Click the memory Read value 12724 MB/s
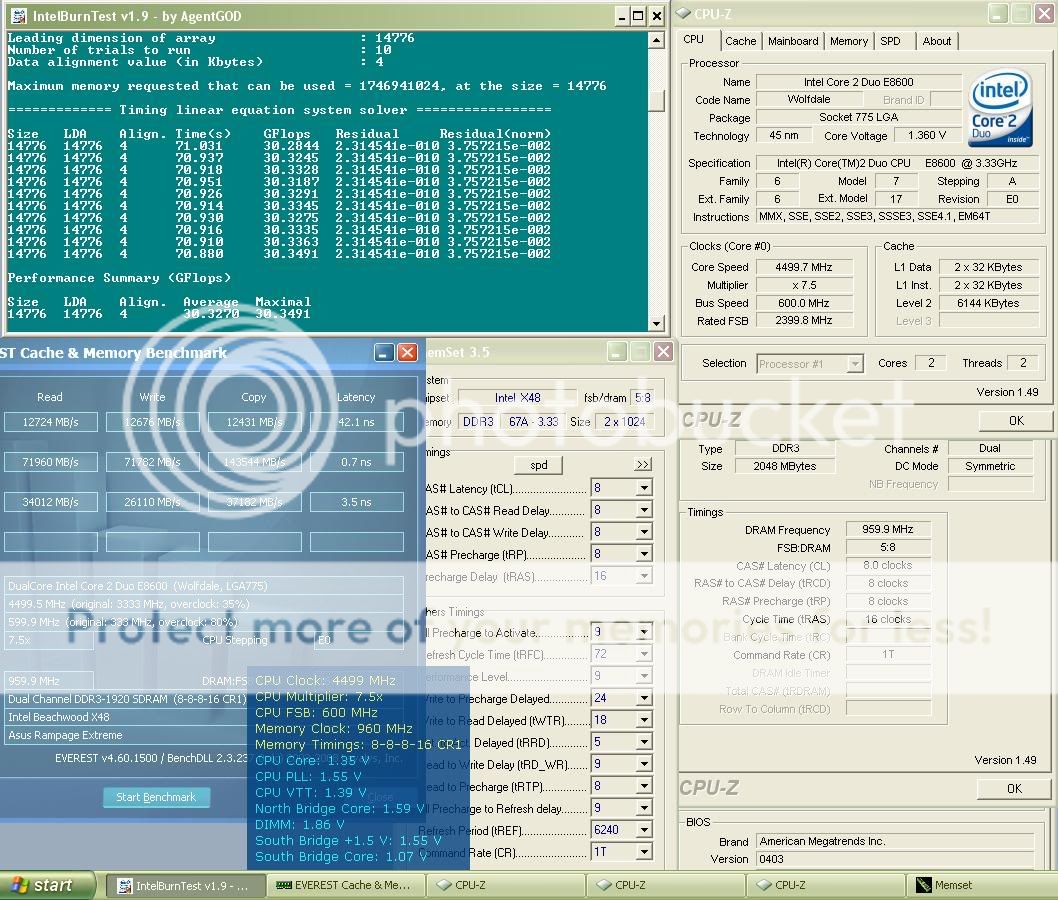Image resolution: width=1058 pixels, height=900 pixels. [51, 422]
